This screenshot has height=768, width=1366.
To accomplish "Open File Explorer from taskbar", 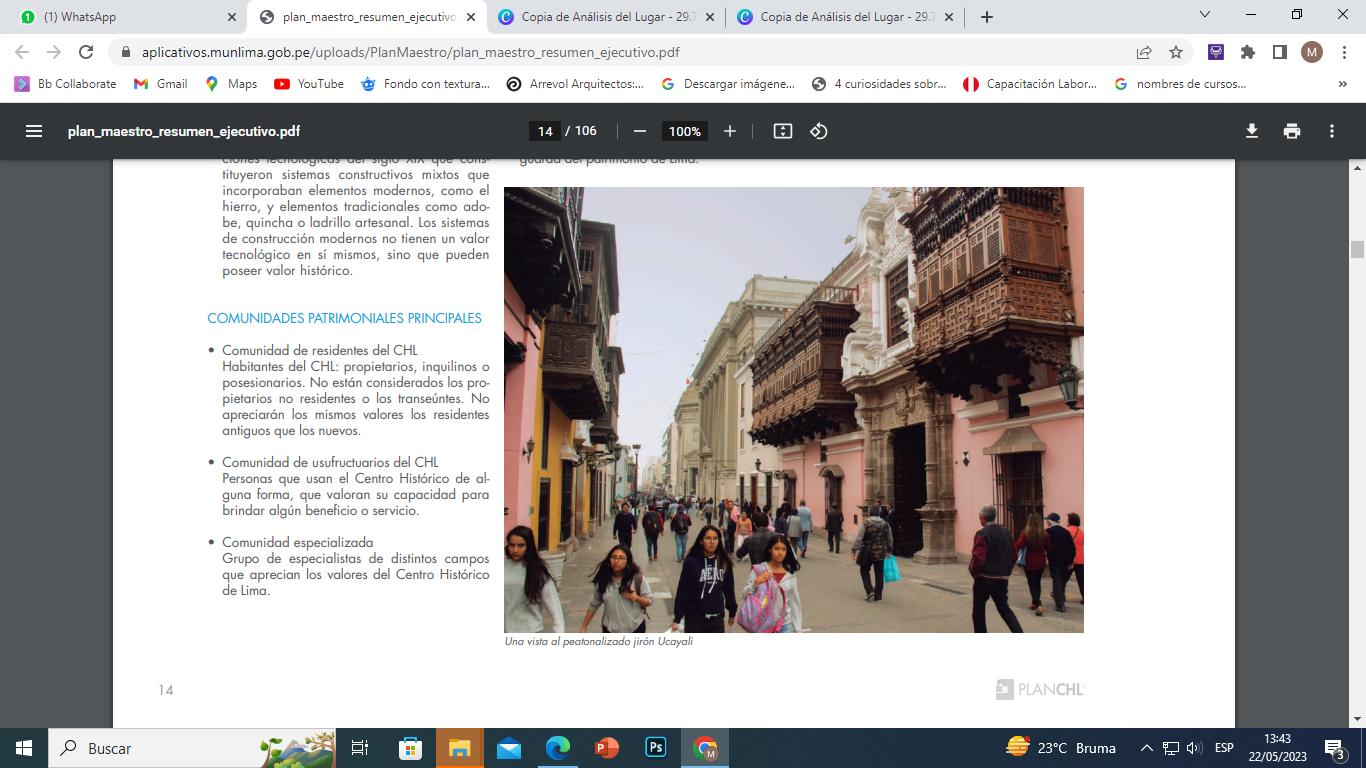I will coord(459,748).
